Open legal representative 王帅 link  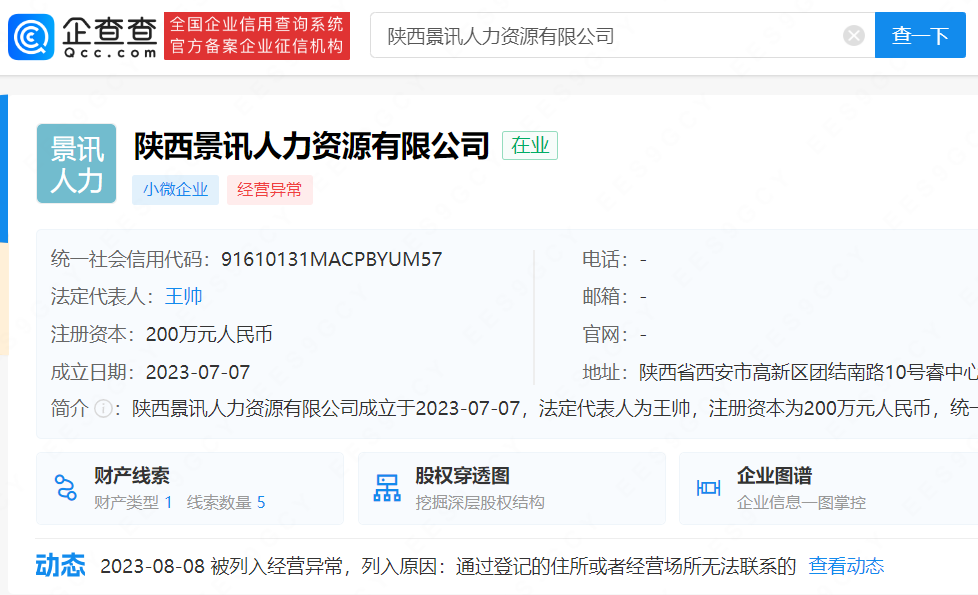(183, 296)
